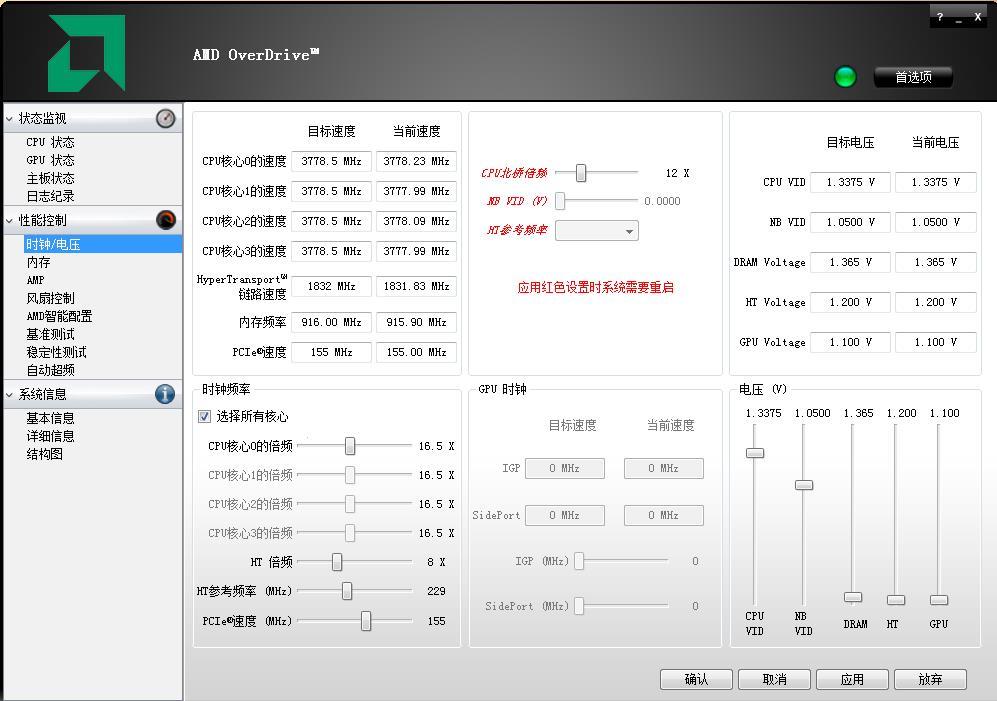
Task: Click HyperTransport target speed 1832 MHz field
Action: (x=331, y=286)
